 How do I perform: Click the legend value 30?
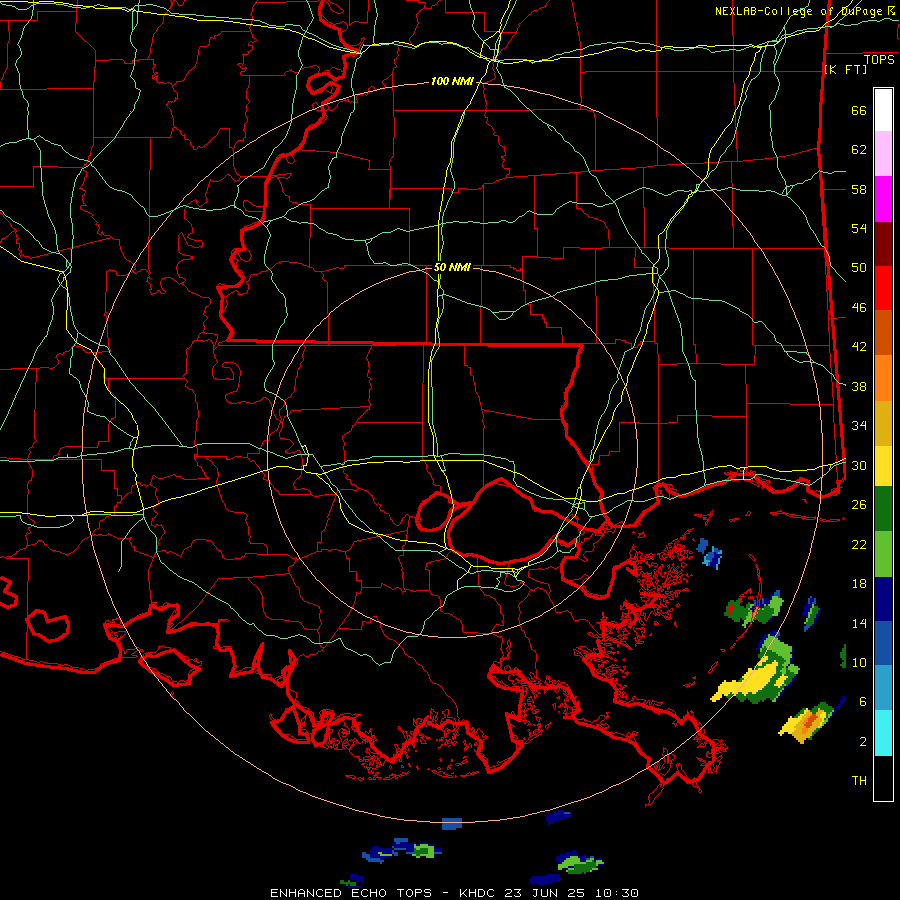(859, 465)
